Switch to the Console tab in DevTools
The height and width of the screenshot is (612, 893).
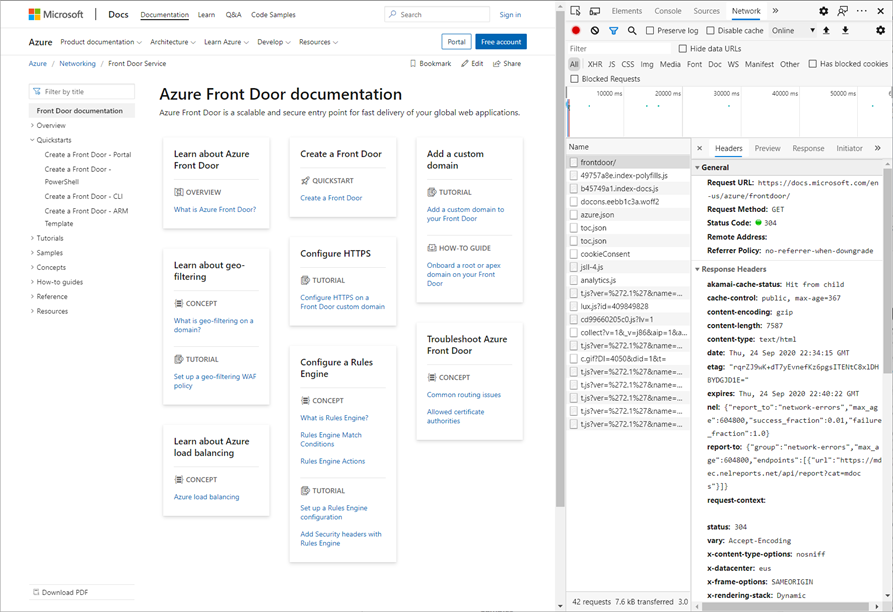668,11
